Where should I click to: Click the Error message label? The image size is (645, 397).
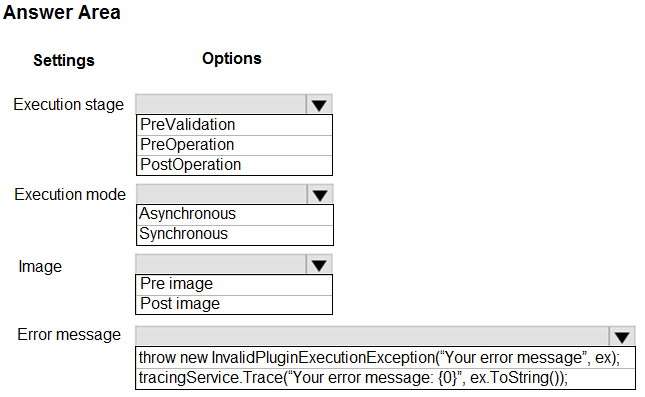[x=69, y=334]
